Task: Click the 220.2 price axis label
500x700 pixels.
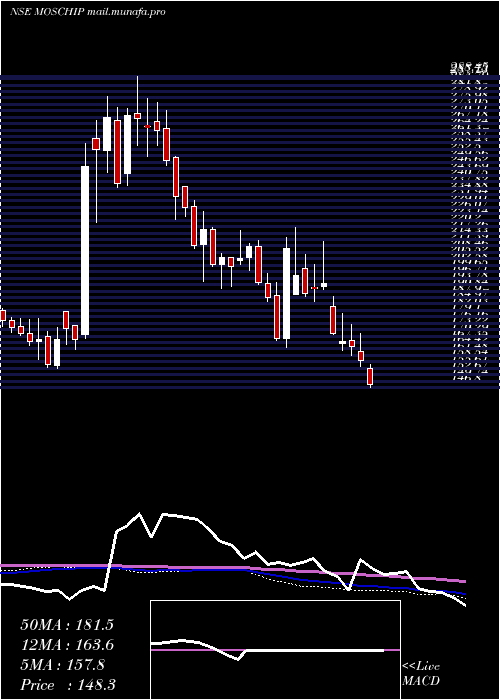Action: (468, 217)
